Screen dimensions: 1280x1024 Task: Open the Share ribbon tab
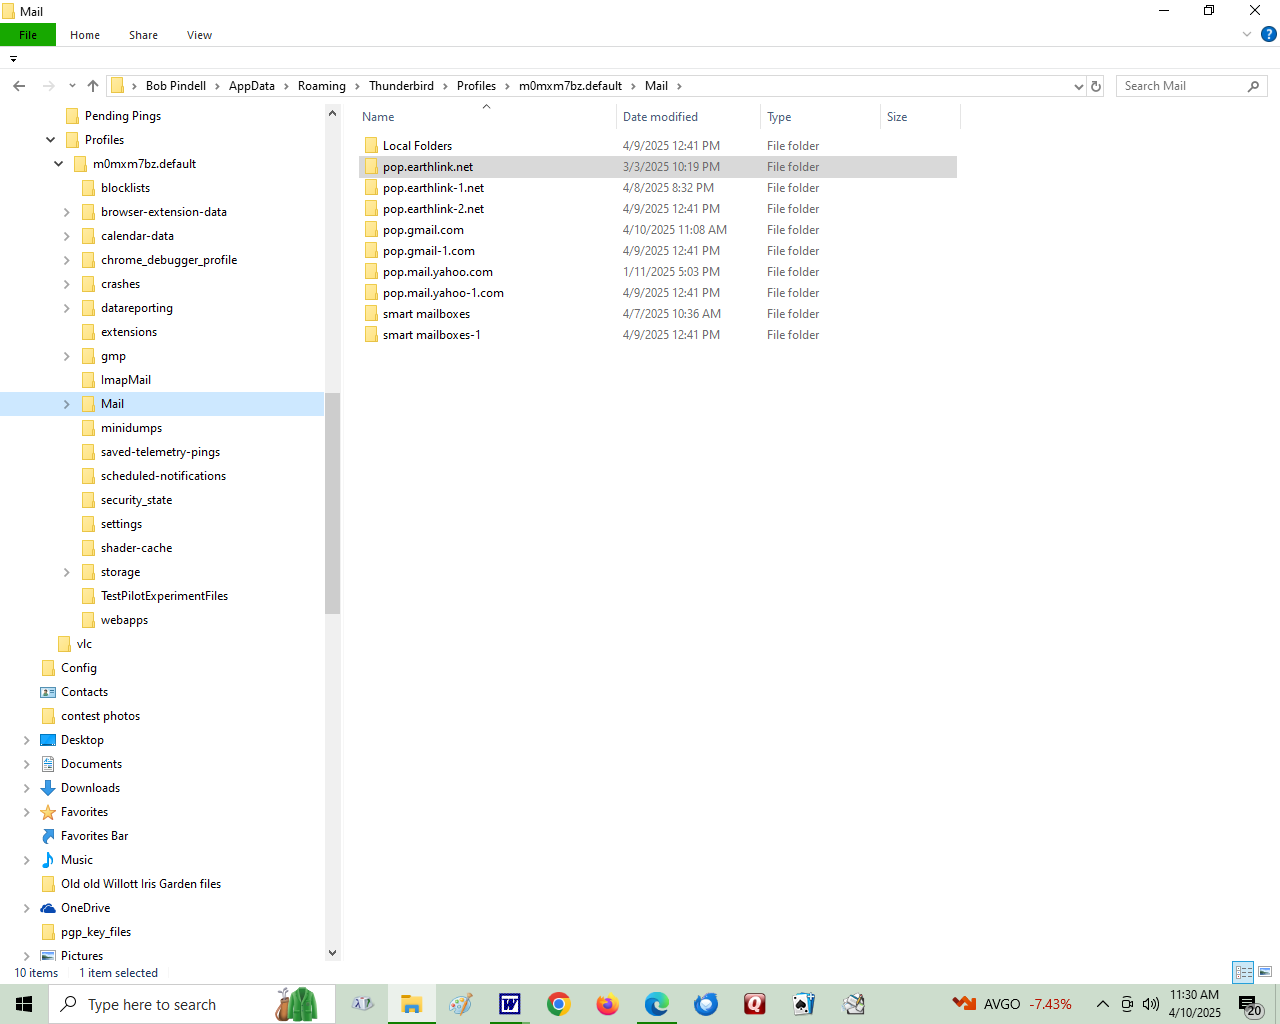tap(143, 35)
